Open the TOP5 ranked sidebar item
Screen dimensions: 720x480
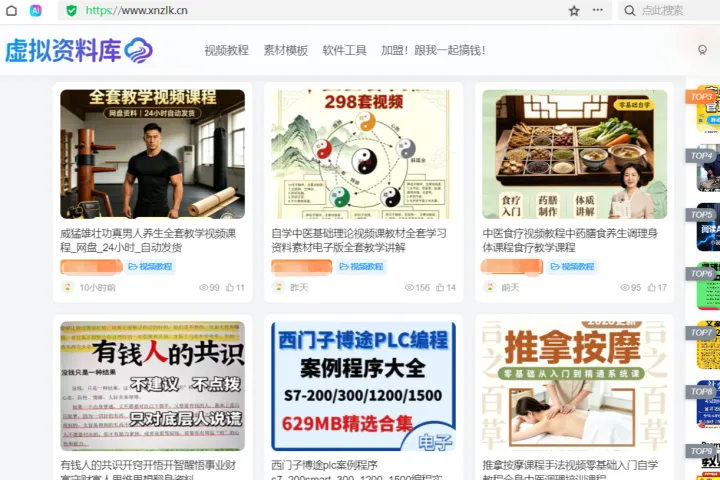703,227
